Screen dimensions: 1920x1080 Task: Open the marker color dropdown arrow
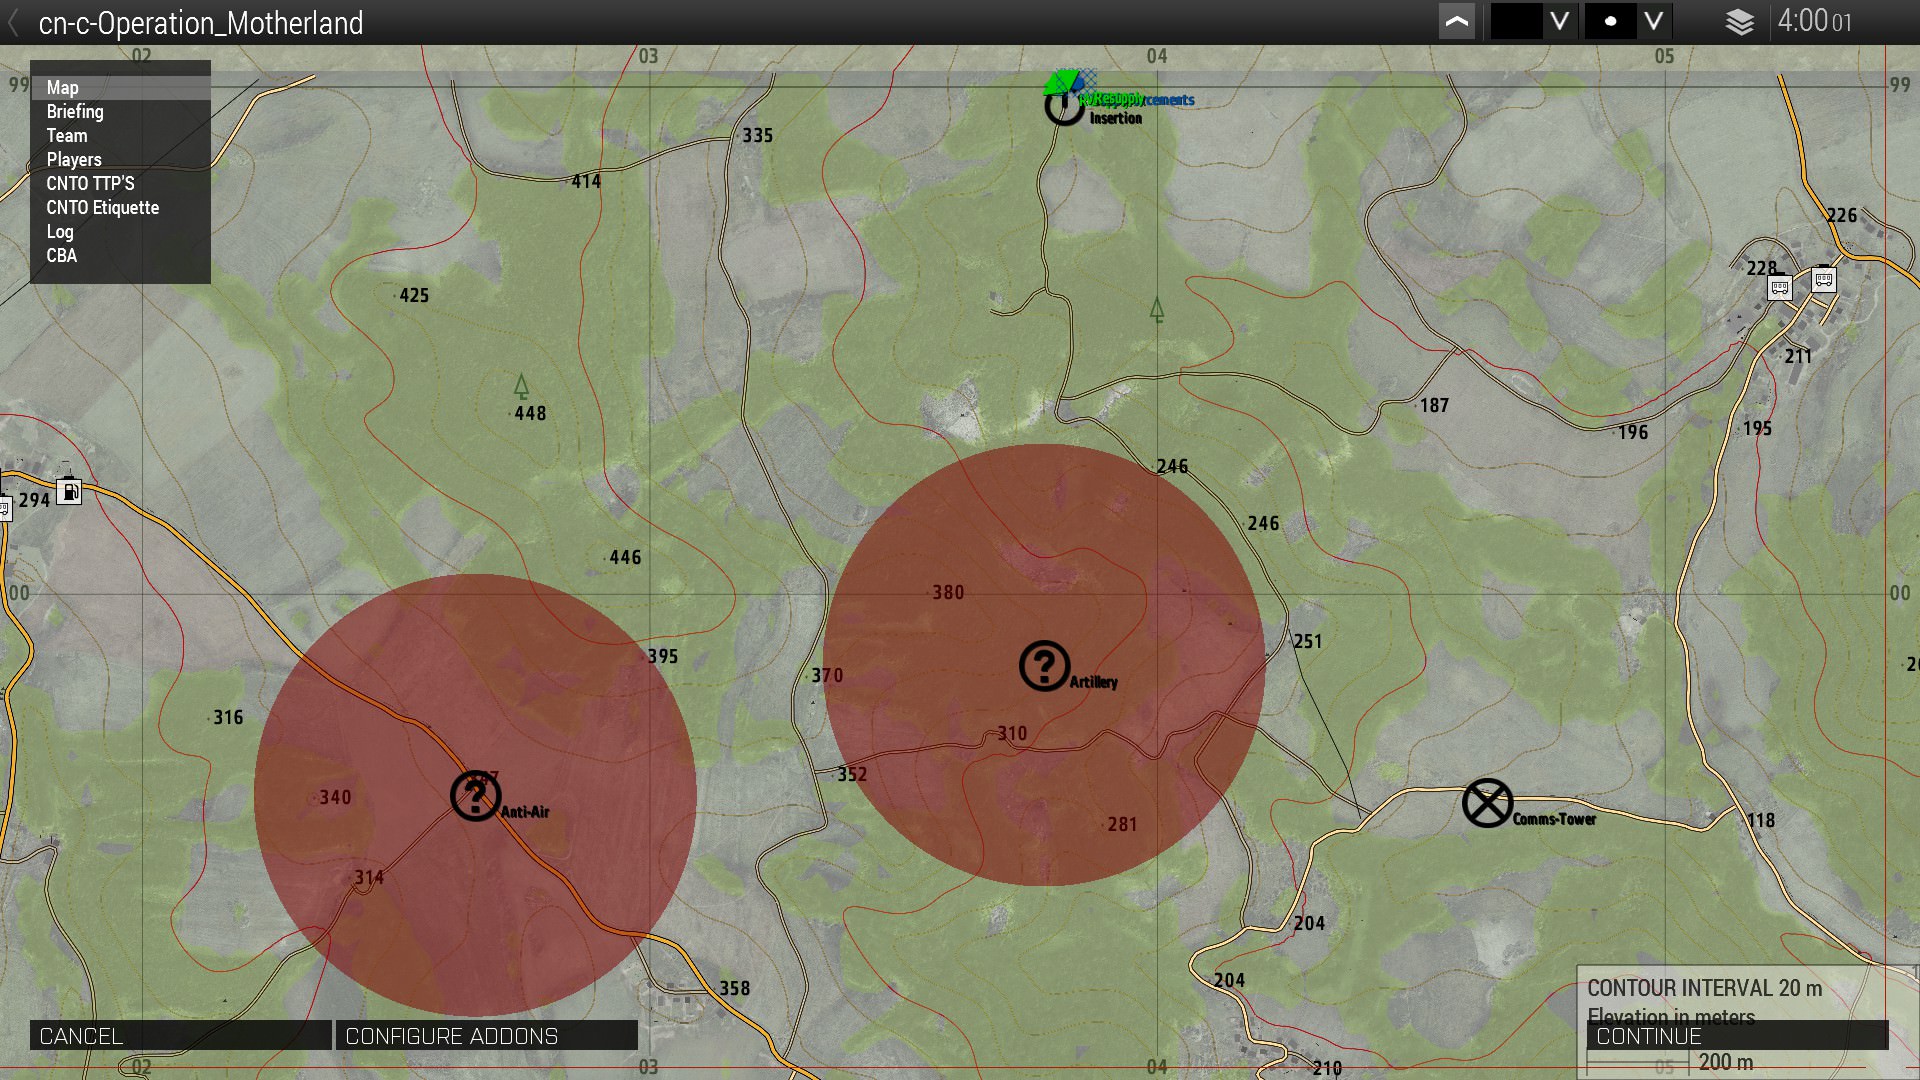(1559, 21)
